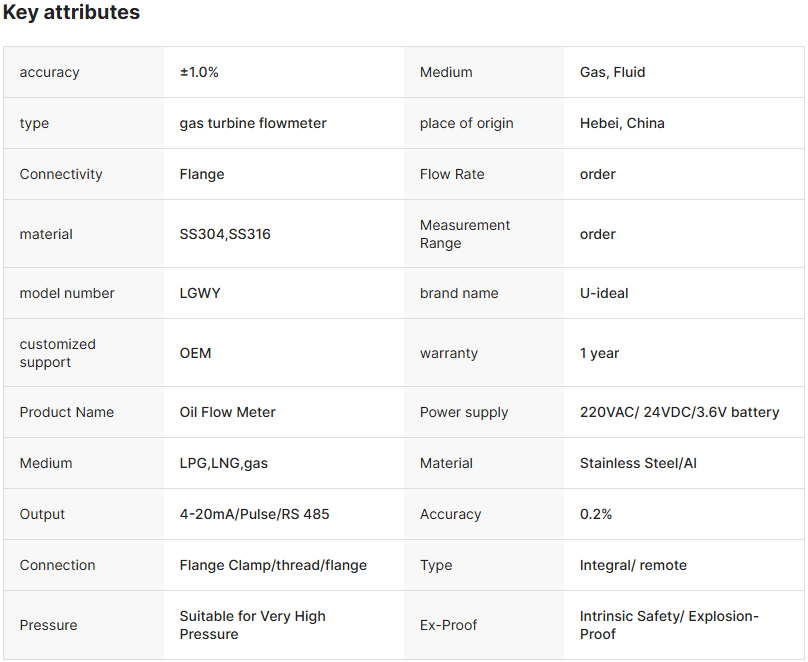808x662 pixels.
Task: Select the Hebei, China origin value
Action: [622, 123]
